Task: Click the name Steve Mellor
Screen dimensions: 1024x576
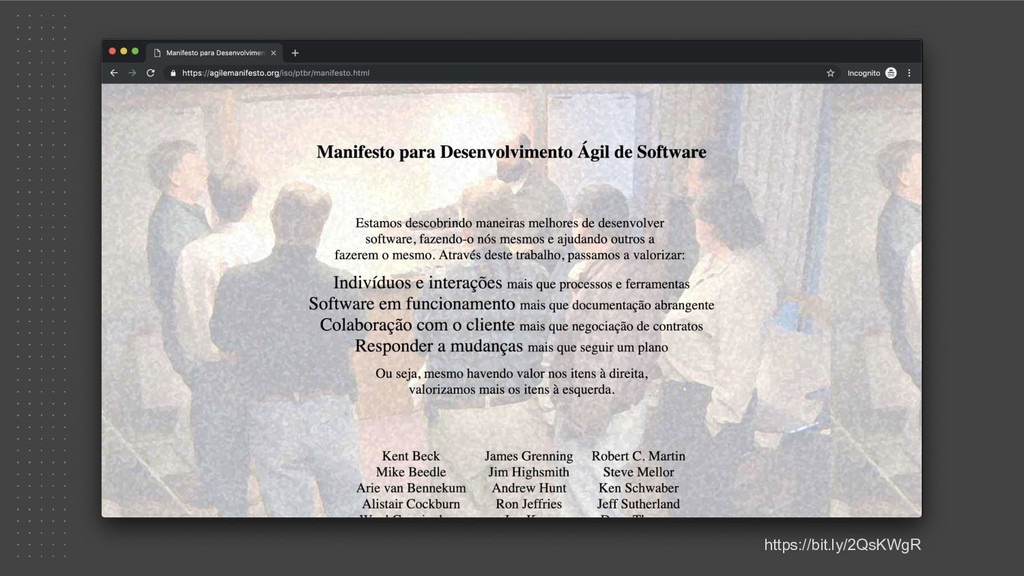Action: [x=638, y=472]
